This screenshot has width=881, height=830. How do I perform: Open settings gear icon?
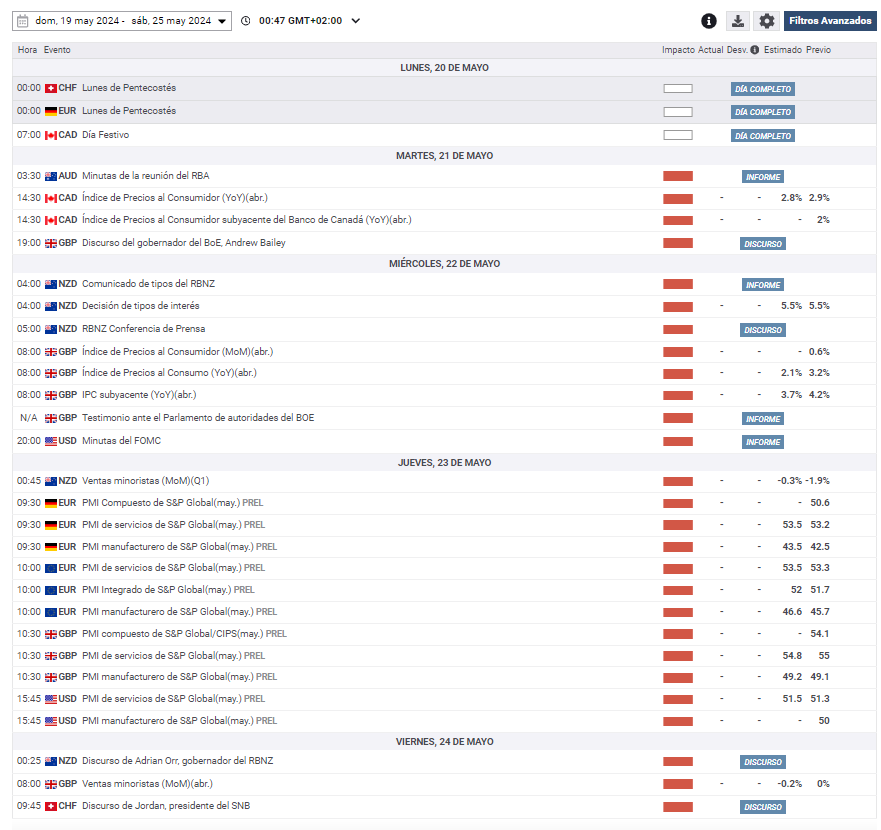click(767, 21)
